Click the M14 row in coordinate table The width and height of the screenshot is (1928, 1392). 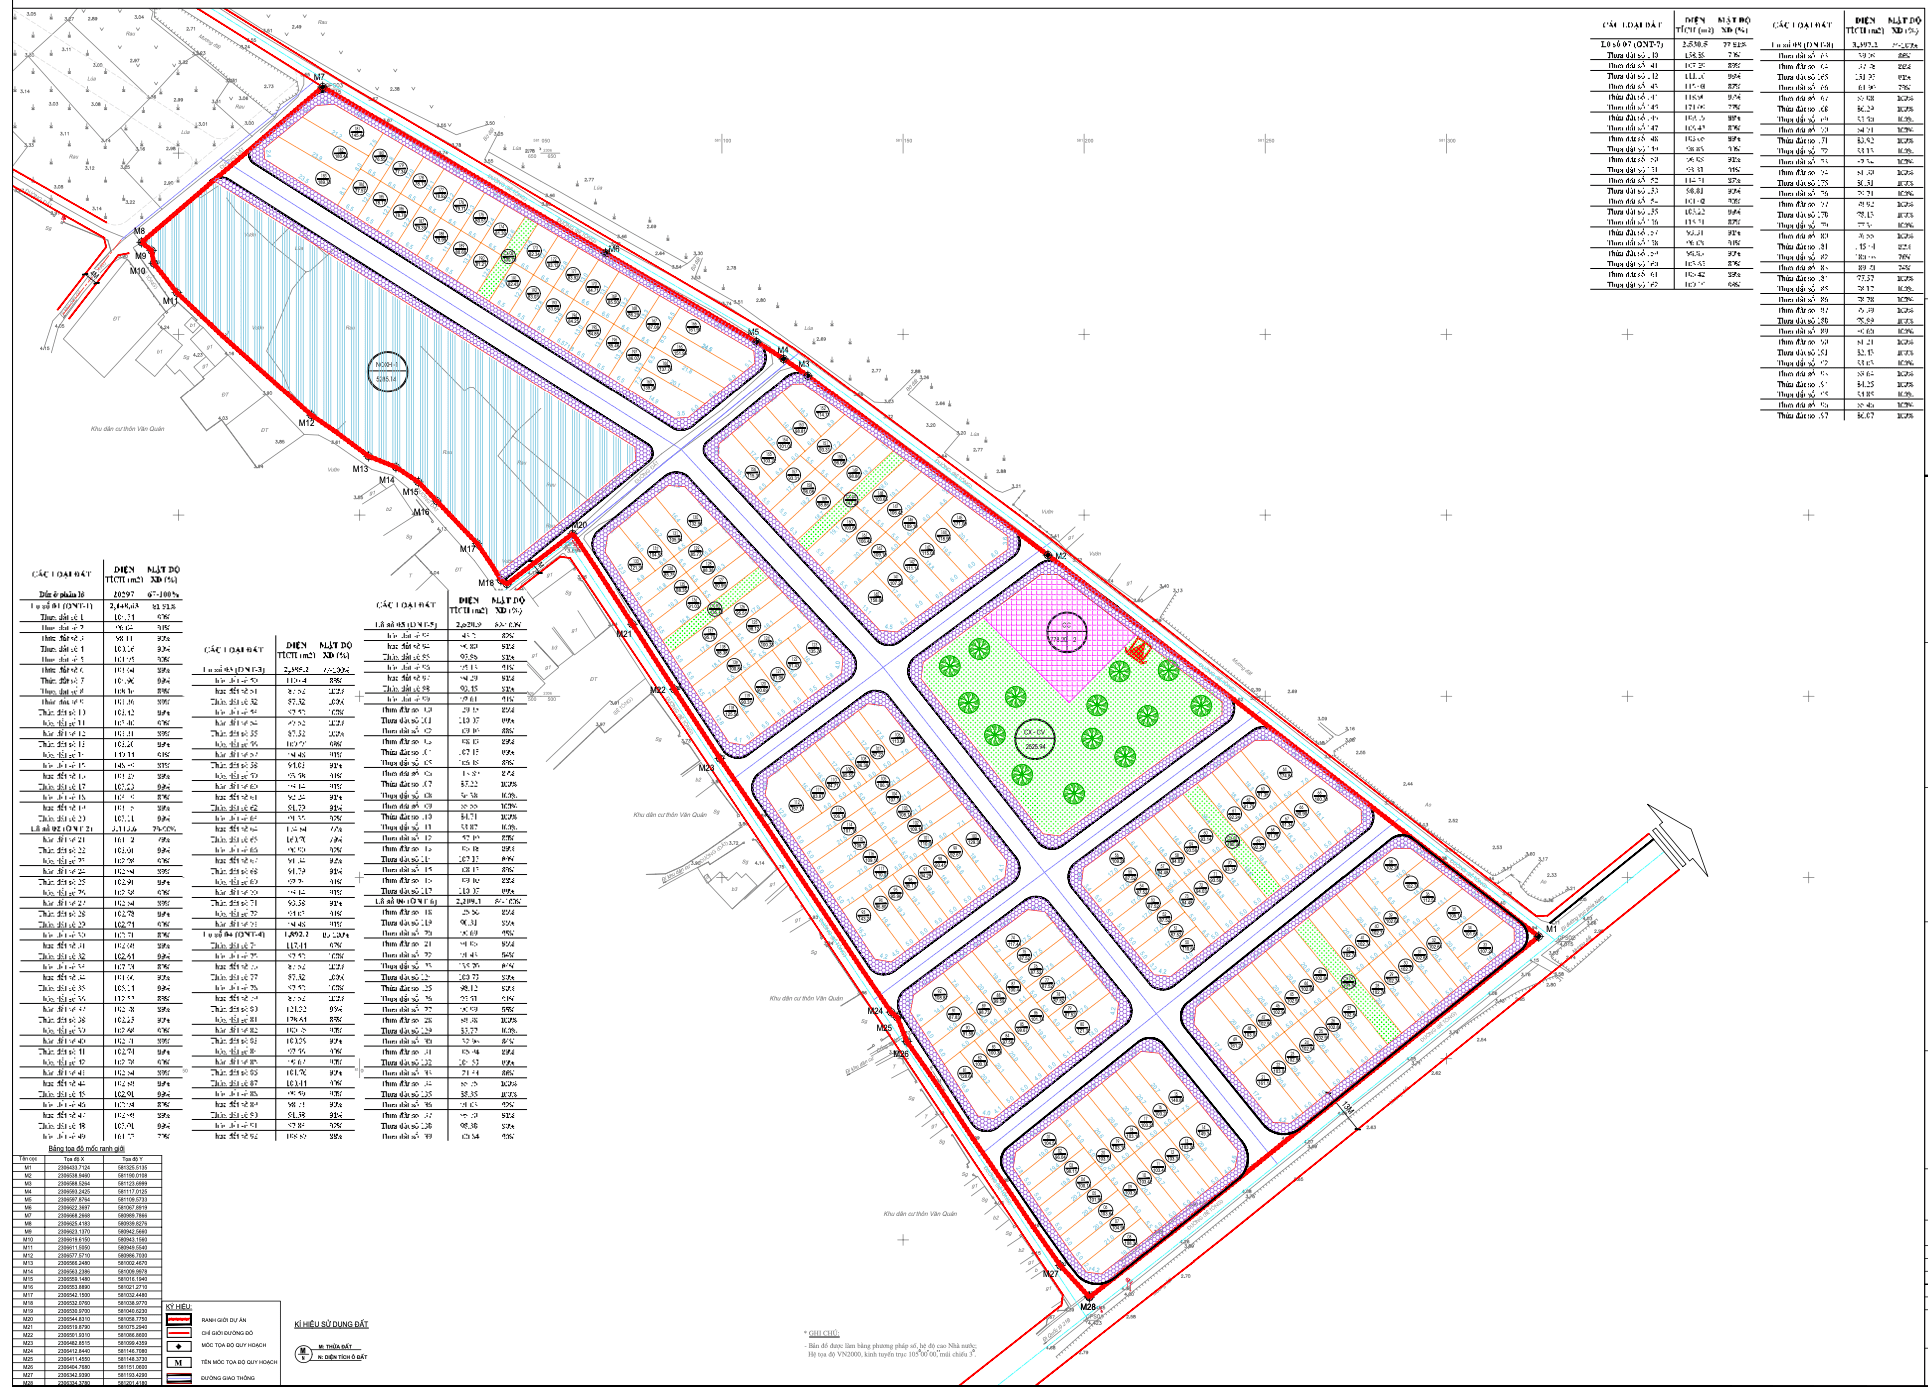tap(87, 1271)
